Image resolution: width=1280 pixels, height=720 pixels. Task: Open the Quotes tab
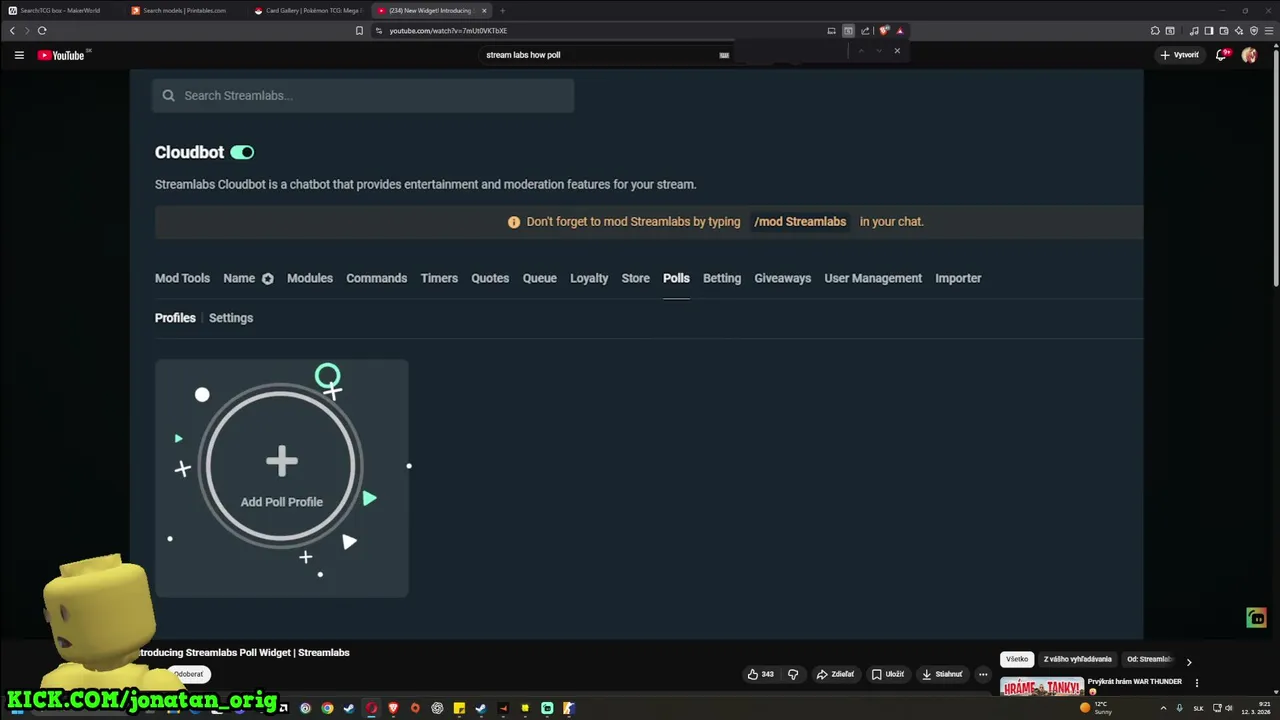[x=490, y=278]
